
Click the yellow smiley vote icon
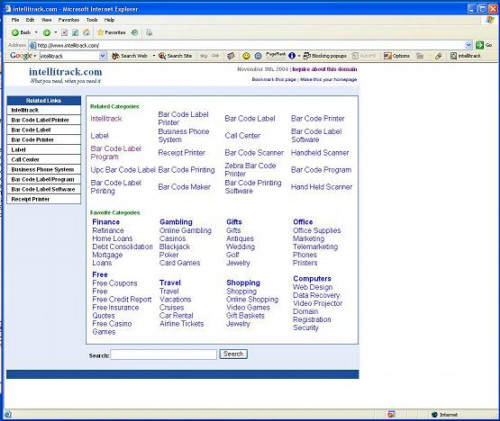(x=246, y=56)
